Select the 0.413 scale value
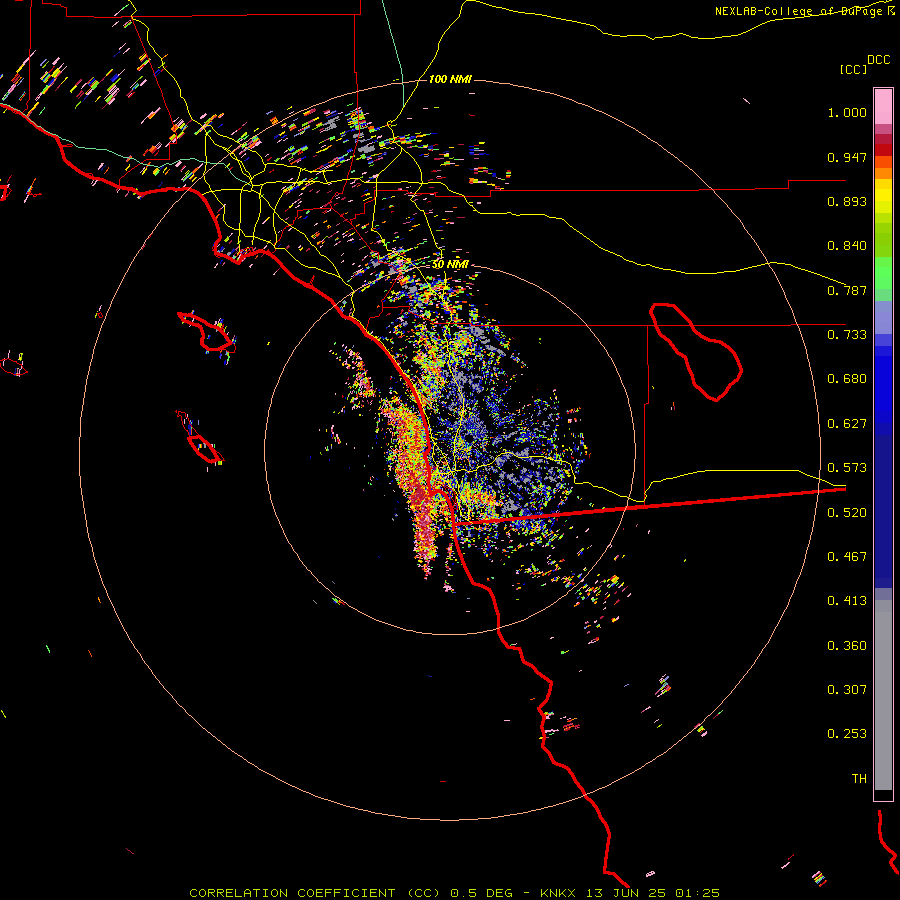The image size is (900, 900). [847, 601]
